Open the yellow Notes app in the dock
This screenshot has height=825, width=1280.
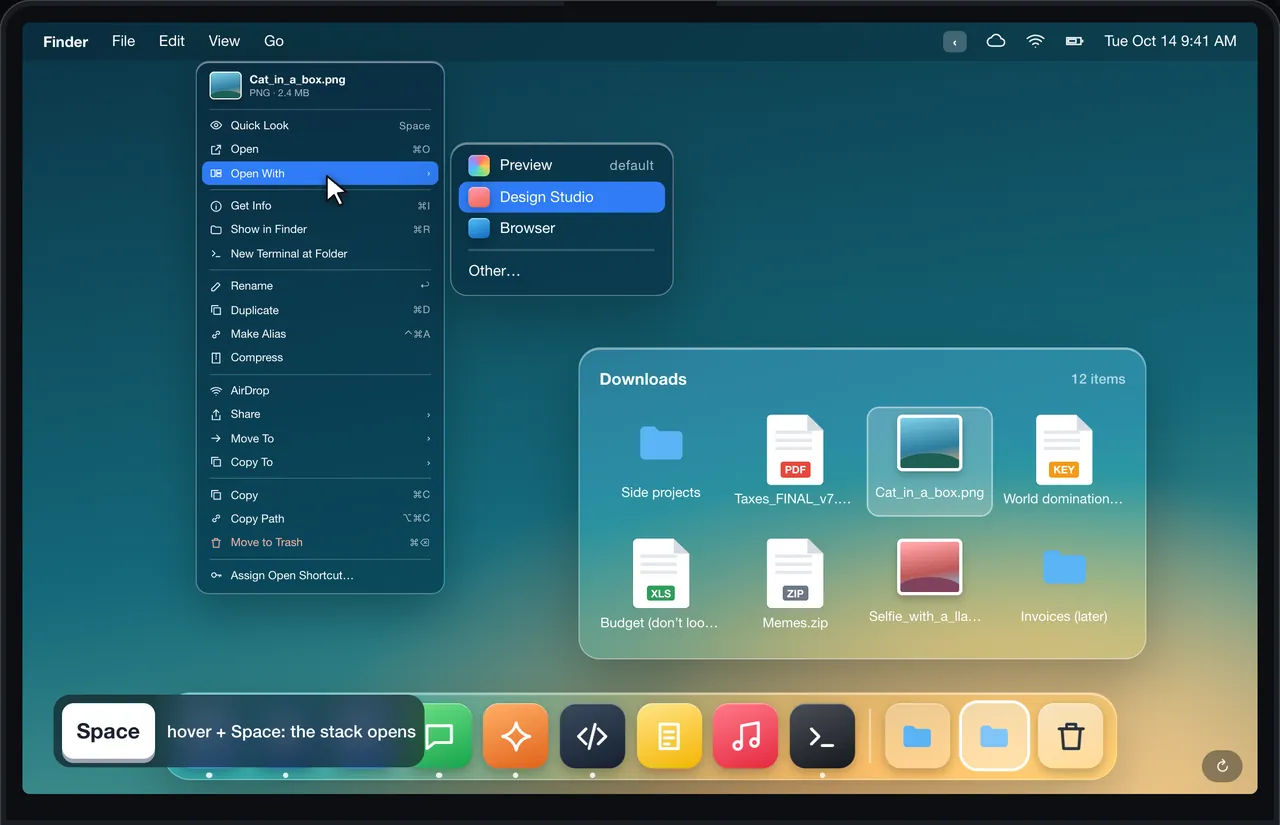pos(669,737)
